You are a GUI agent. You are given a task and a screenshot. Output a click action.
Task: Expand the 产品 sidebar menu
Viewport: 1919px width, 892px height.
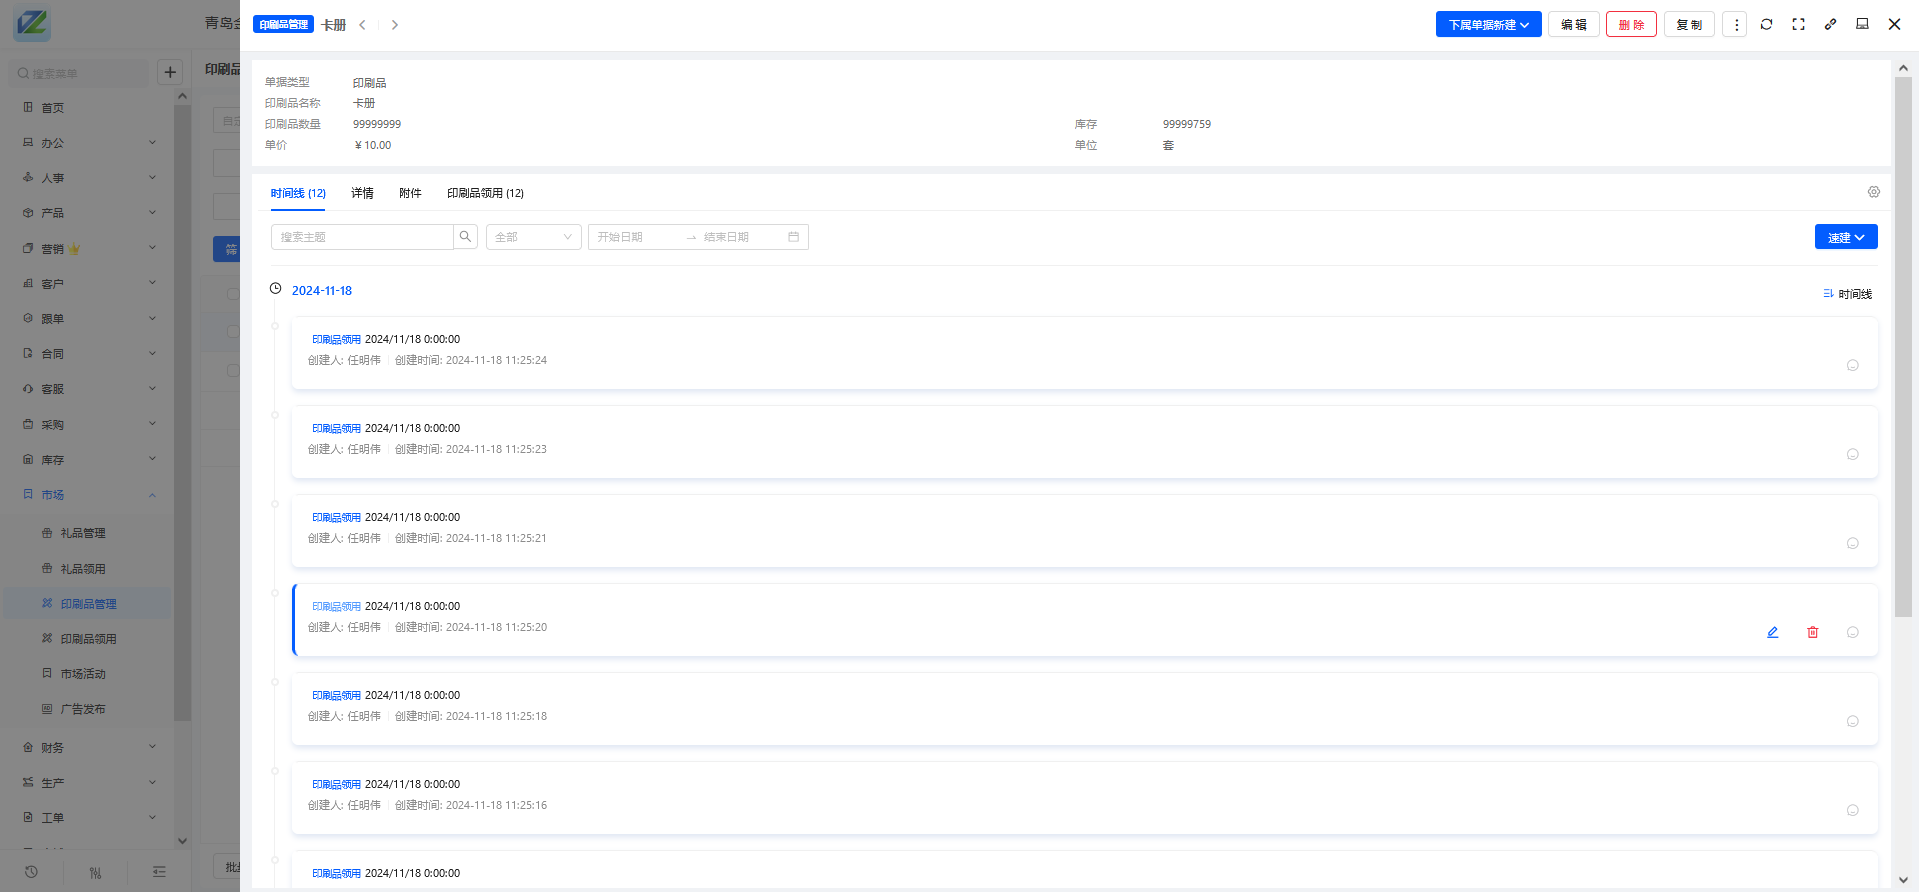click(x=88, y=213)
